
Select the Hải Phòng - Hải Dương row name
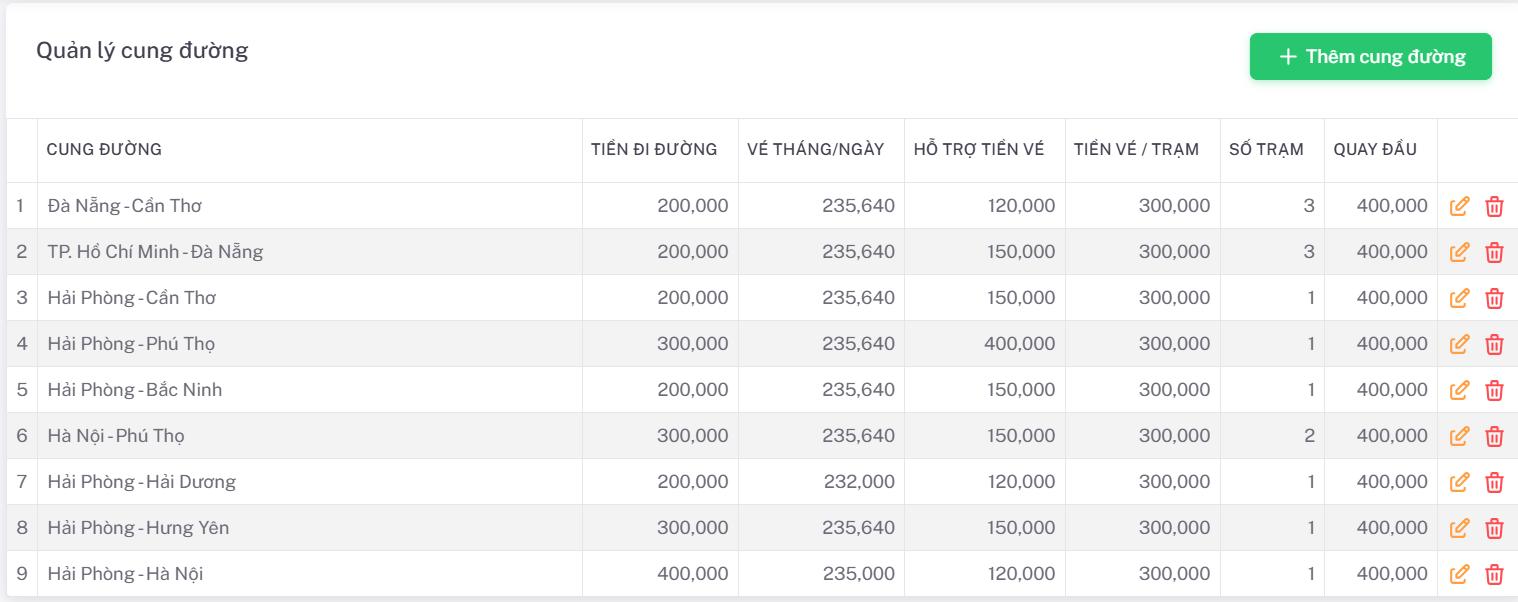(x=141, y=482)
